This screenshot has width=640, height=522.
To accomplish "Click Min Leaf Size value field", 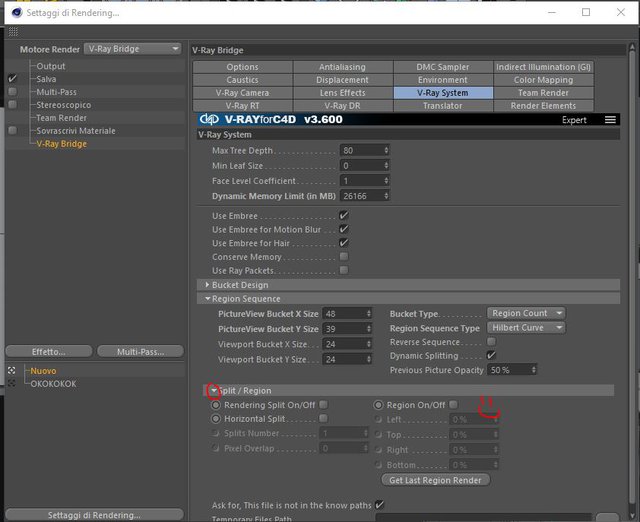I will pyautogui.click(x=361, y=165).
